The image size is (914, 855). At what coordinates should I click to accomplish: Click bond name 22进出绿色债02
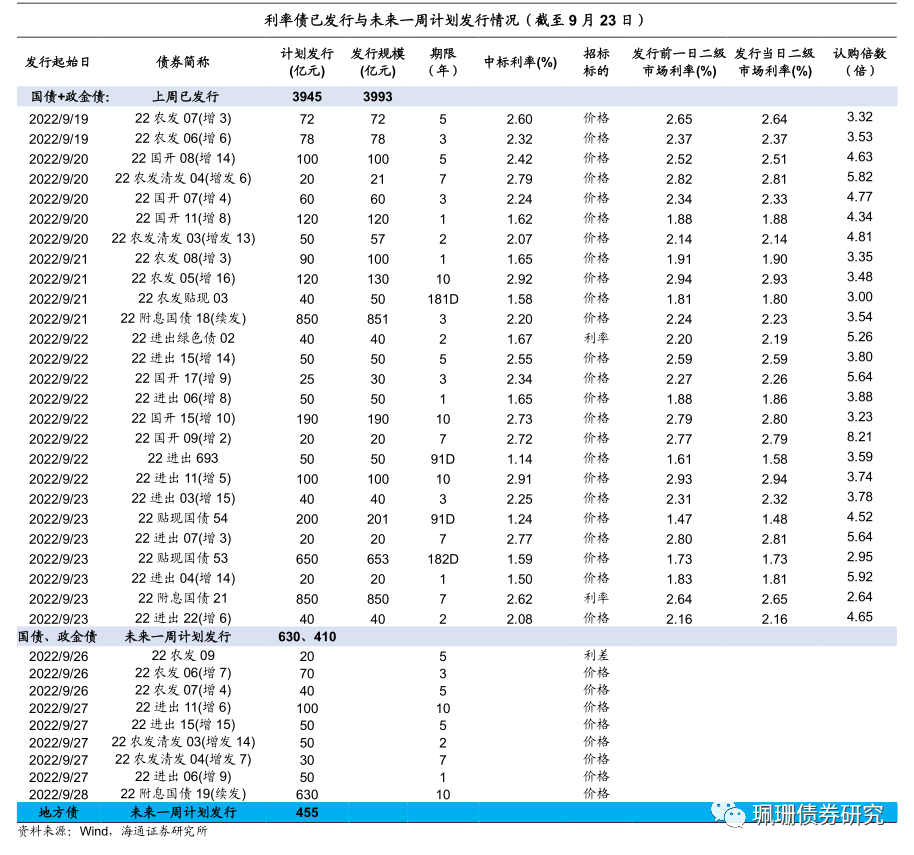point(183,339)
